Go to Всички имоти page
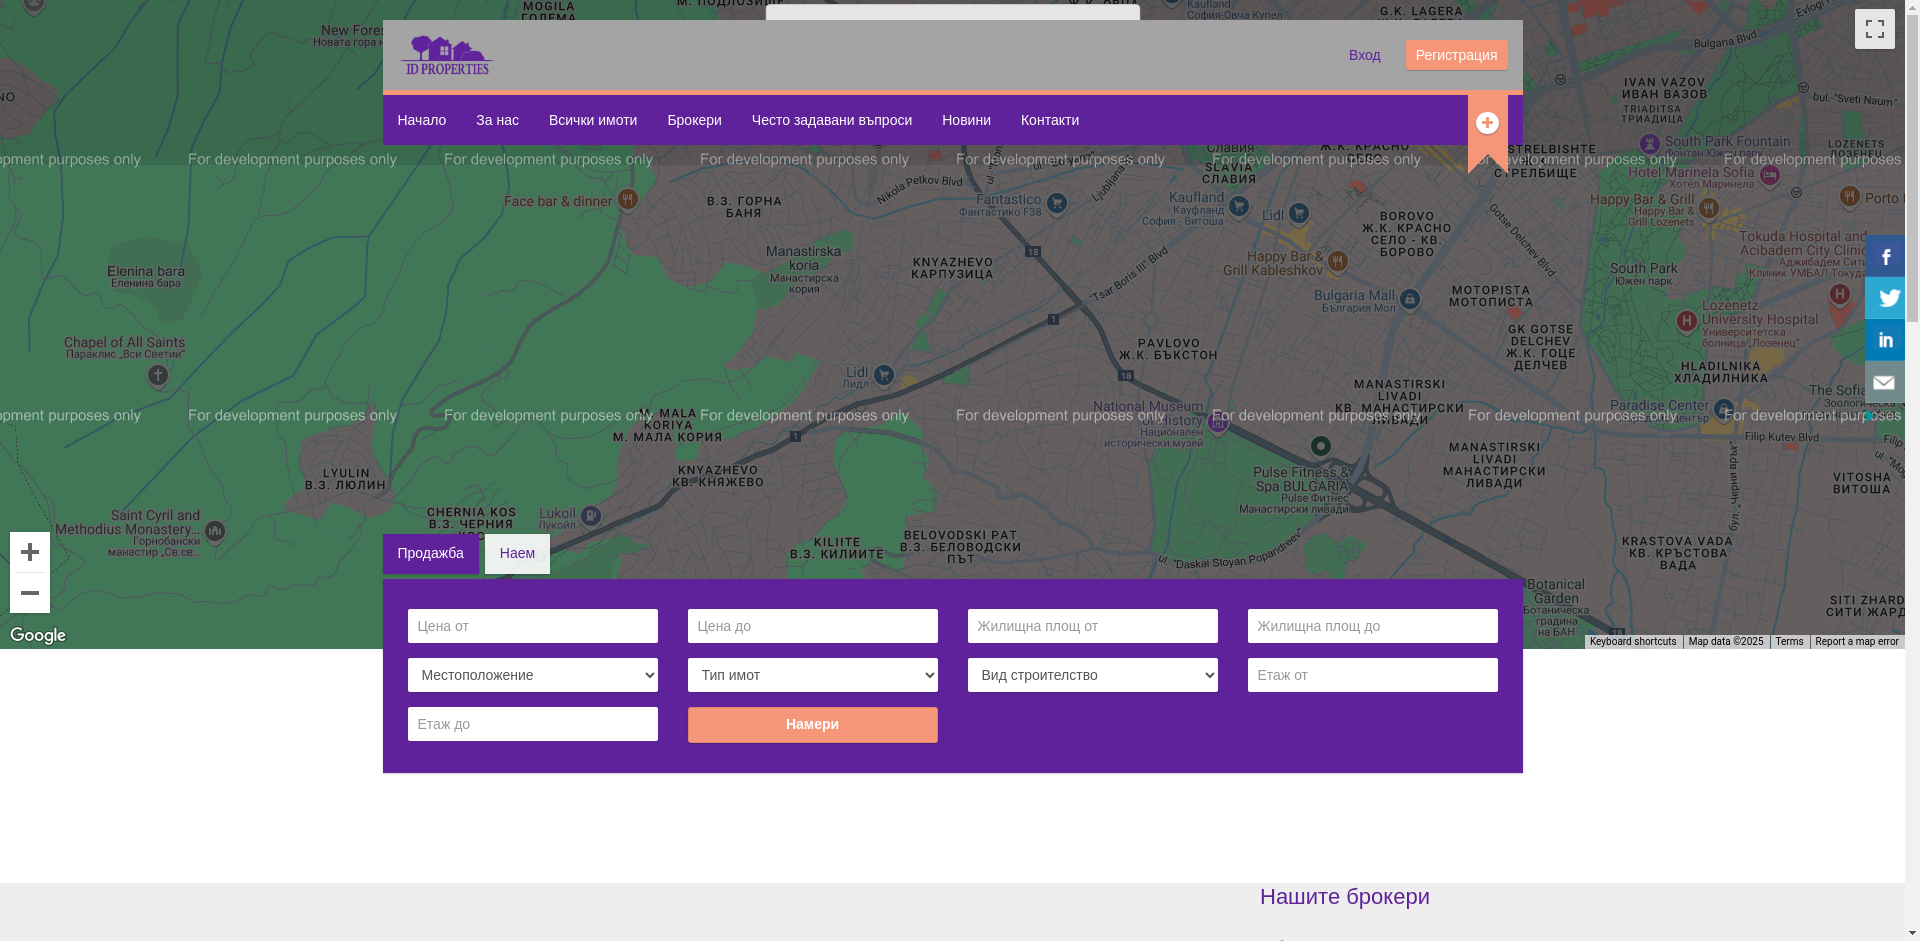This screenshot has height=941, width=1920. (592, 120)
